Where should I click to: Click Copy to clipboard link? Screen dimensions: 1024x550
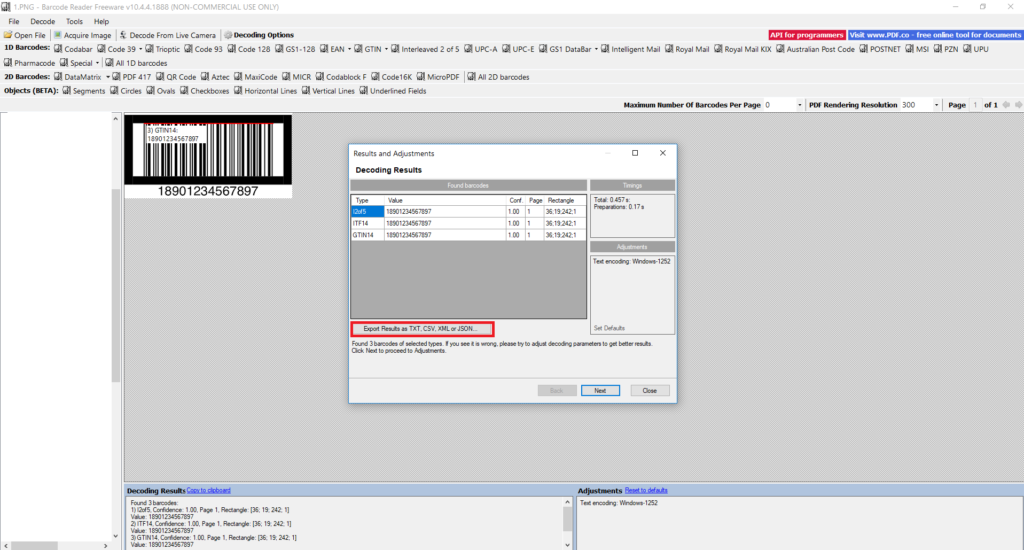pos(208,490)
